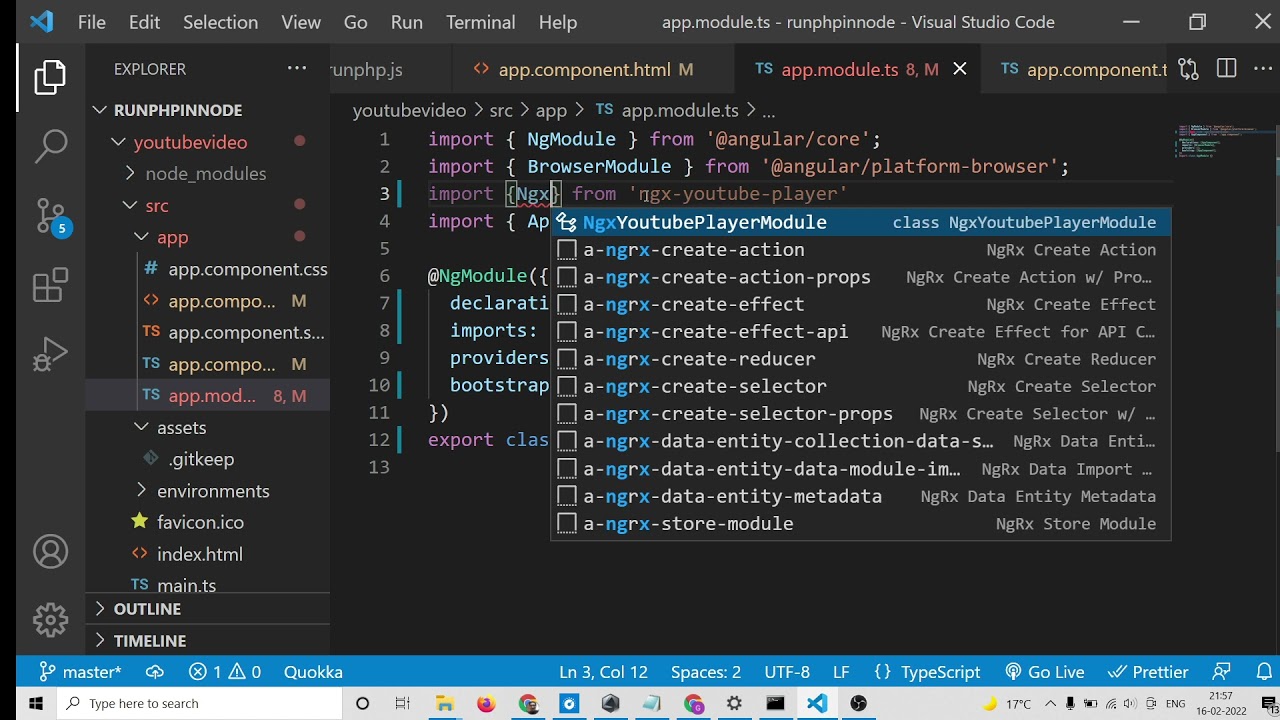Open the Terminal menu

[x=480, y=22]
